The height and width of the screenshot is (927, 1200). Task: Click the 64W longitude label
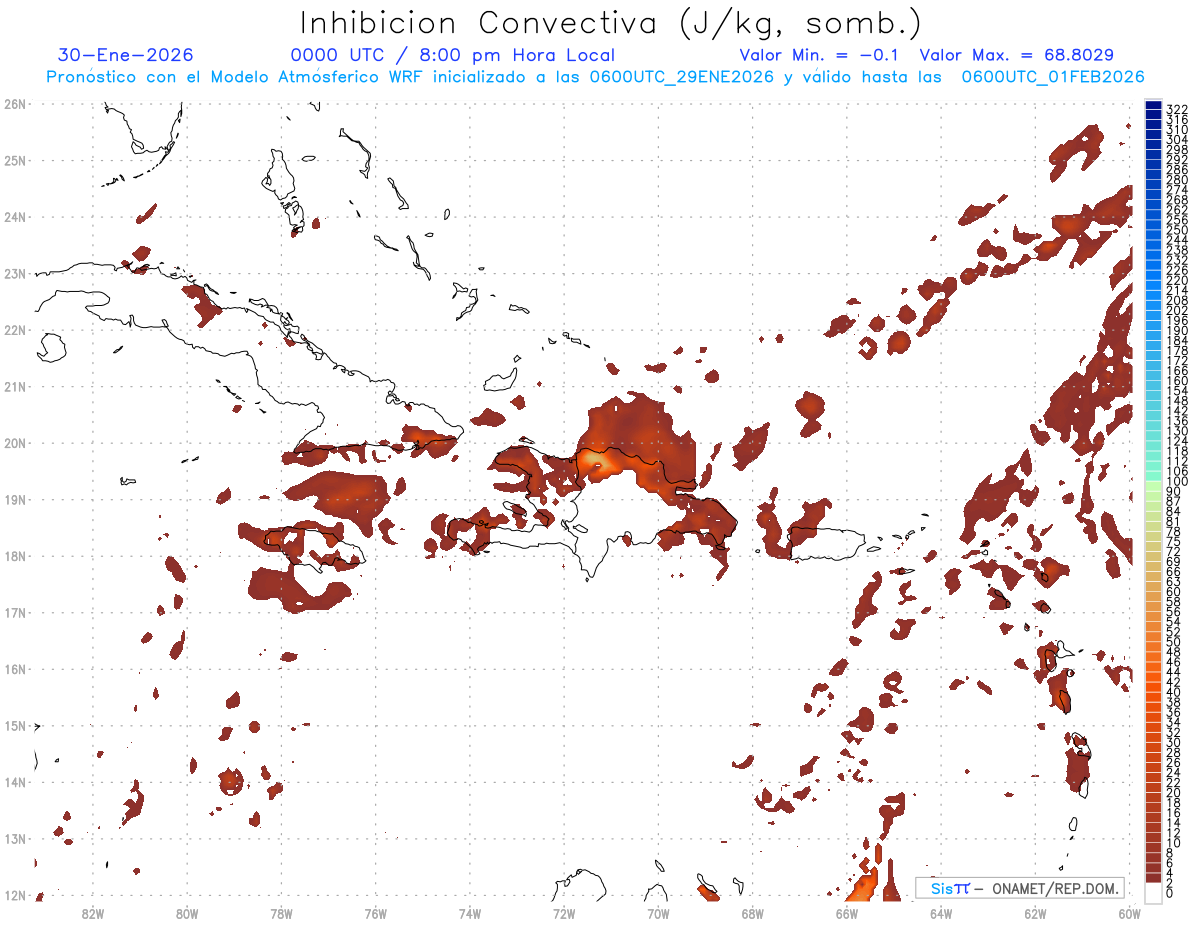(941, 913)
